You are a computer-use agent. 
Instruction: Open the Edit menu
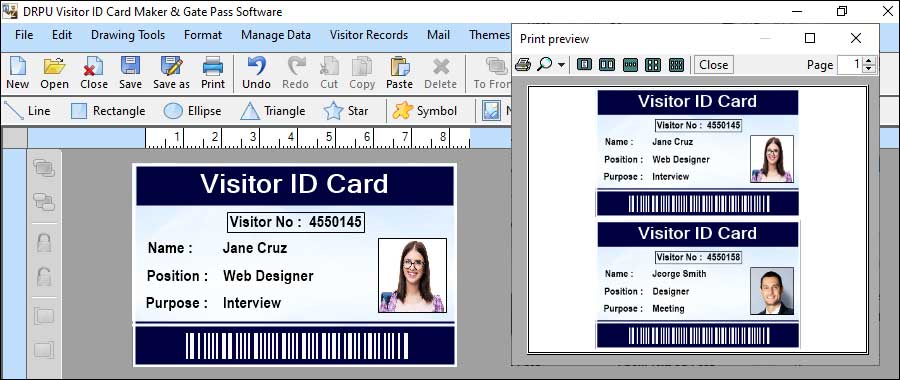62,35
